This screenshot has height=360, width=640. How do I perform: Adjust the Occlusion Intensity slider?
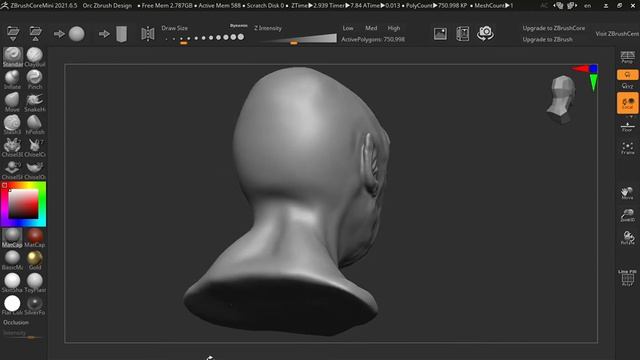23,335
